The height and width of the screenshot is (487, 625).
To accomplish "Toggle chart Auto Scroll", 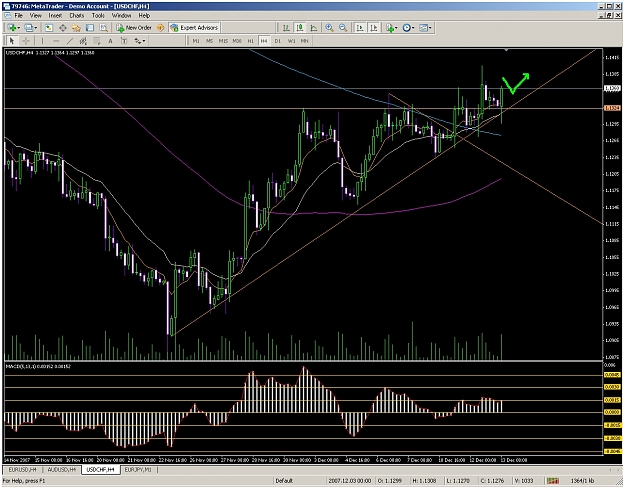I will 360,28.
